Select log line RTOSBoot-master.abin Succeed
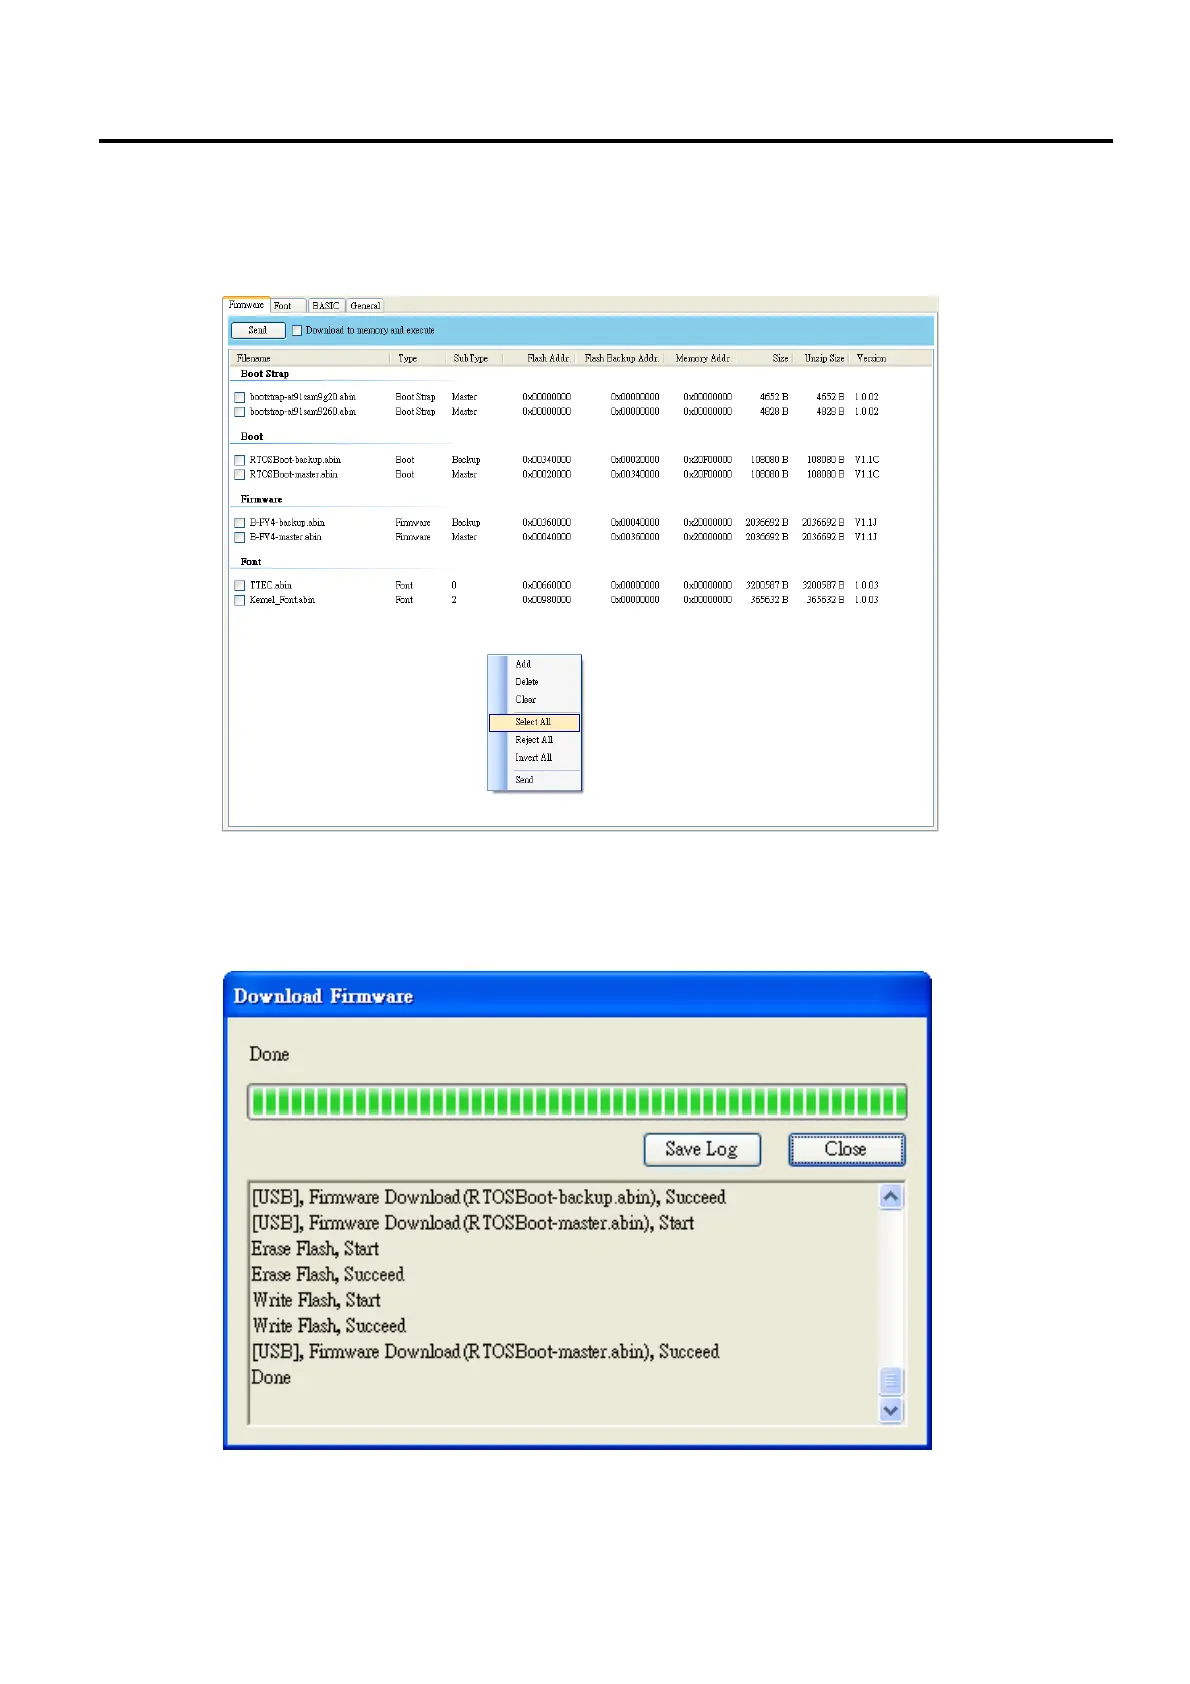 485,1352
